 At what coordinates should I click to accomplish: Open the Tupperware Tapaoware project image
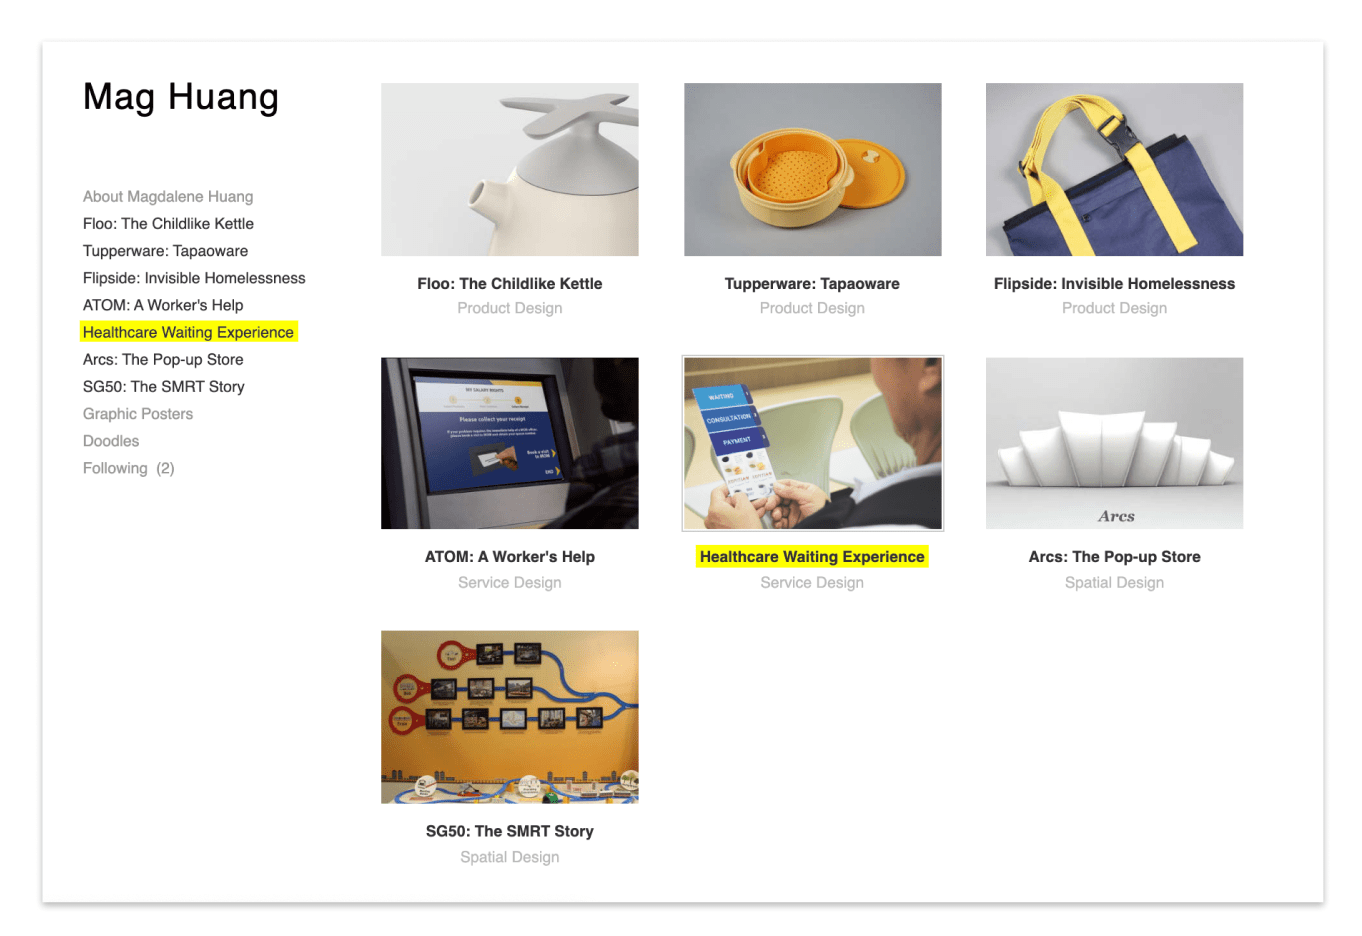pos(812,169)
